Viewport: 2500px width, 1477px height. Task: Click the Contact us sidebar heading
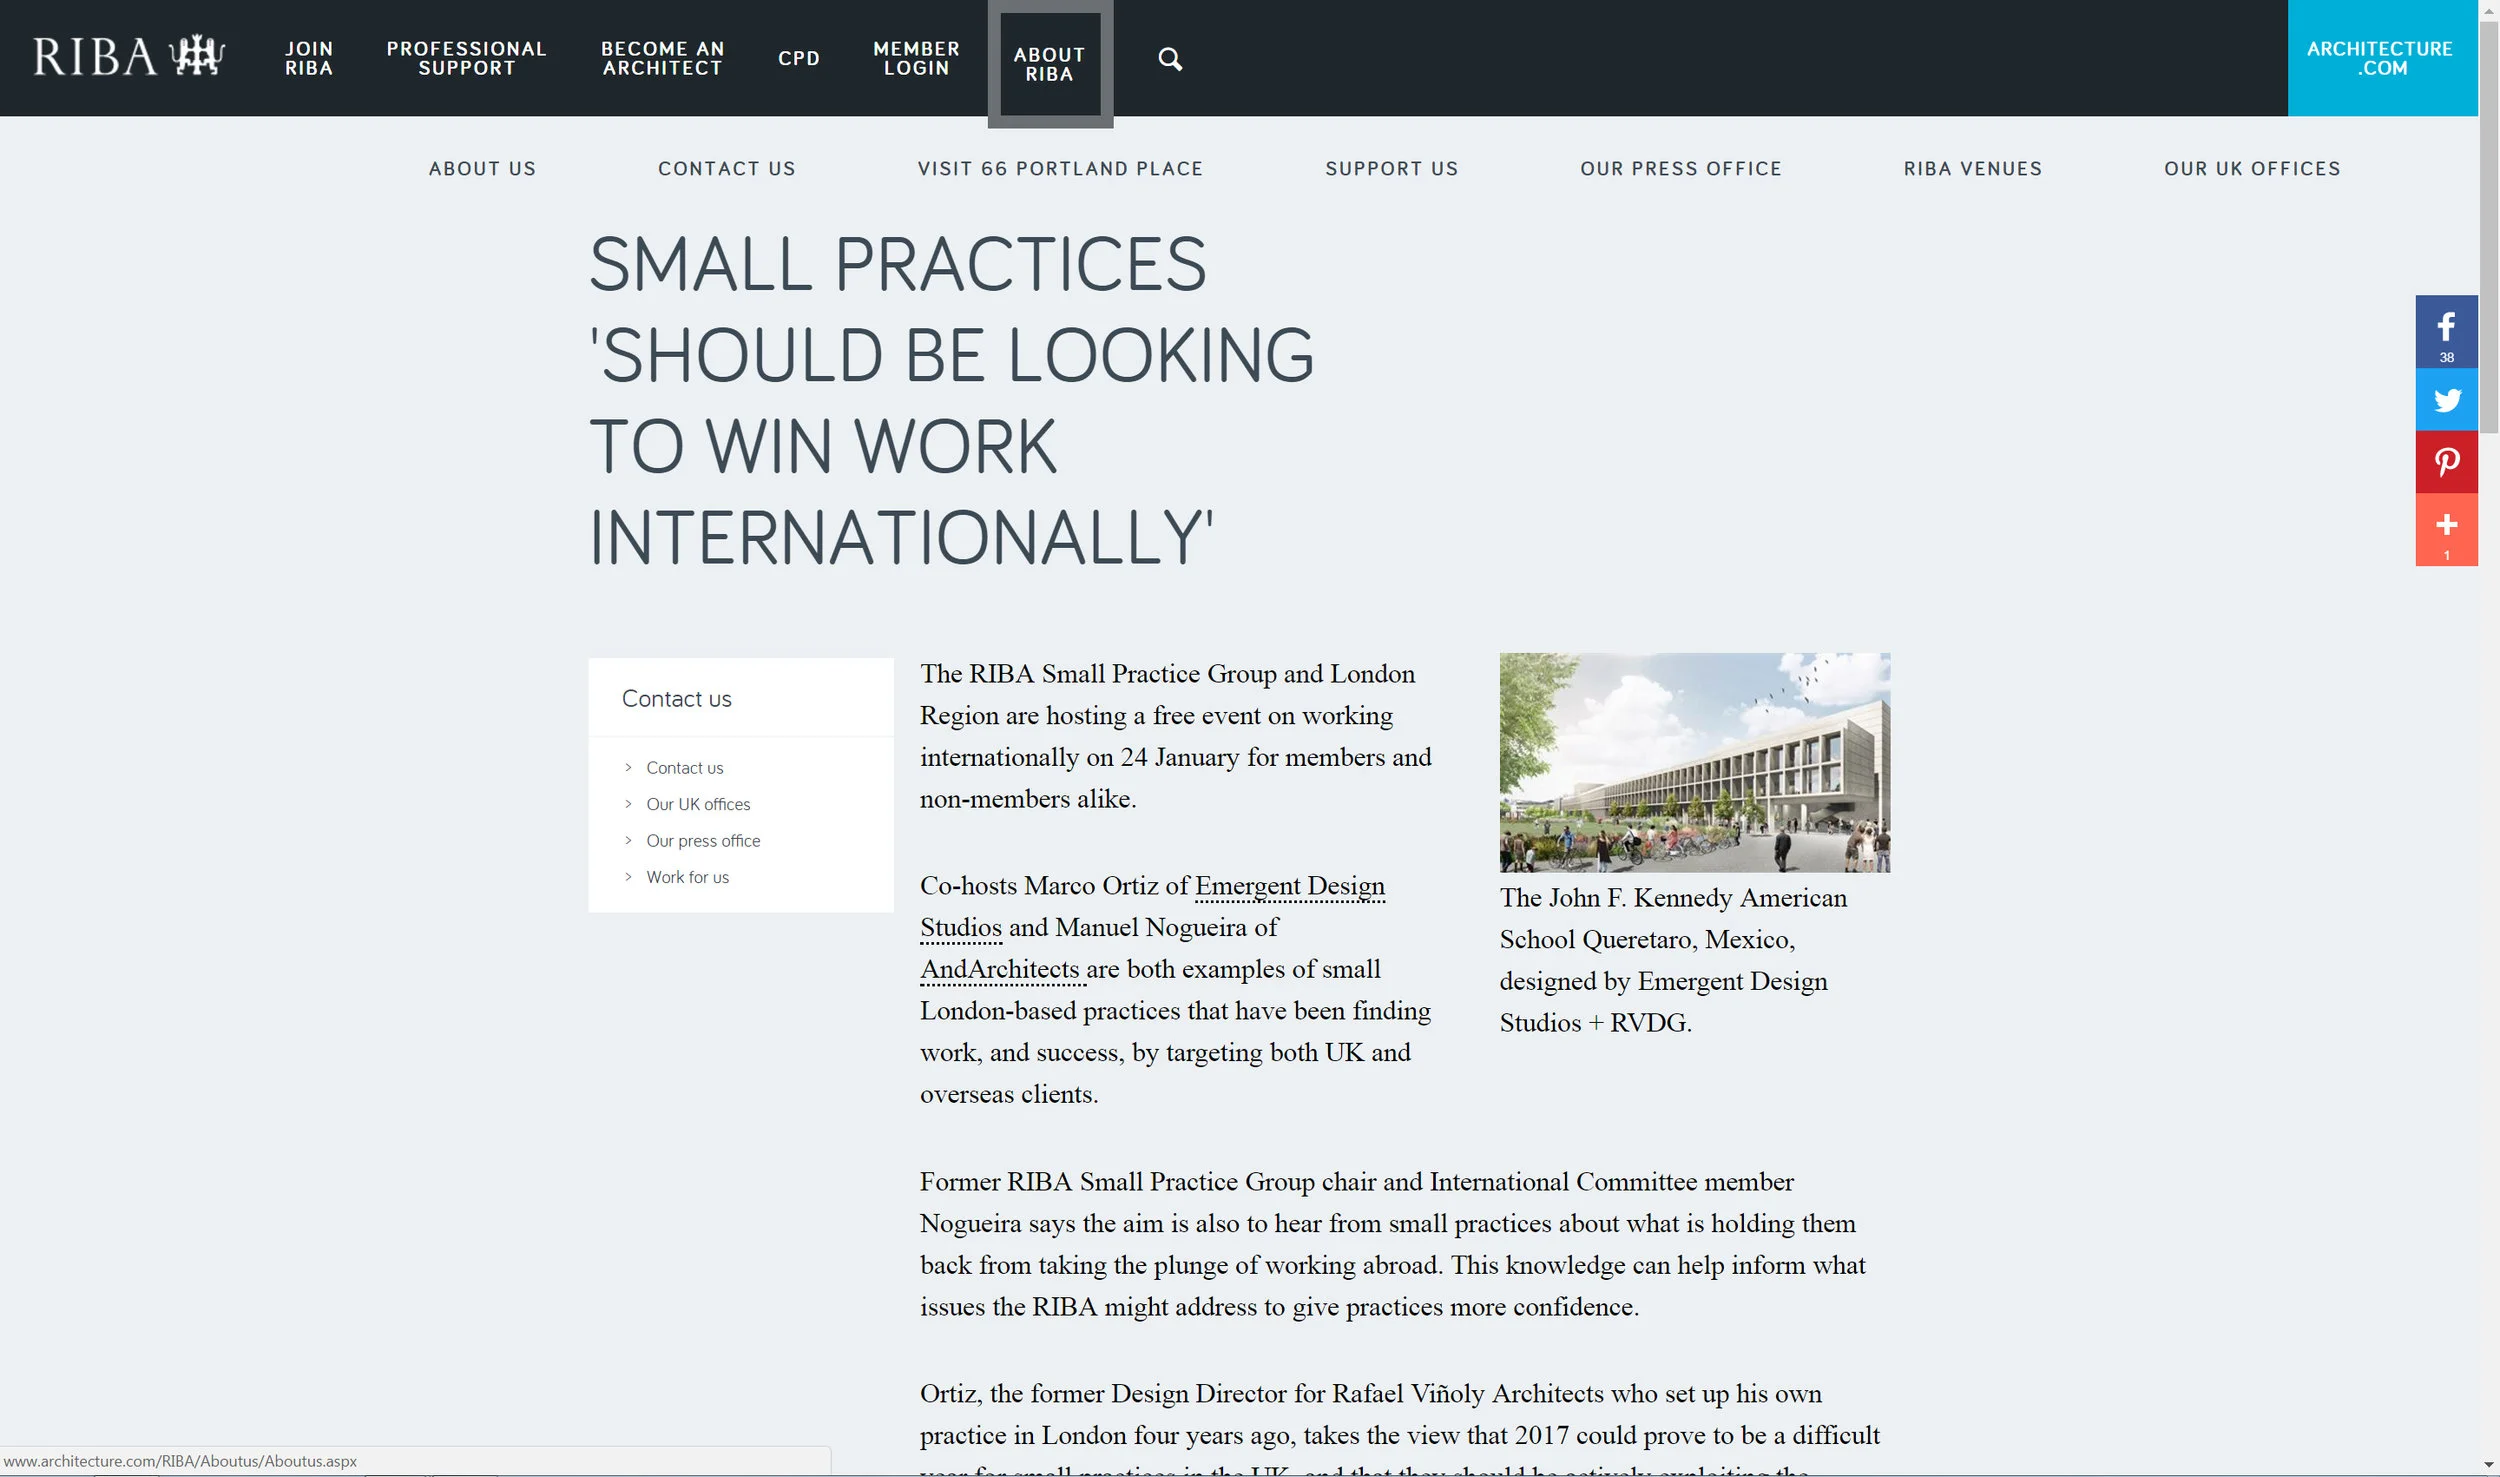click(x=677, y=699)
